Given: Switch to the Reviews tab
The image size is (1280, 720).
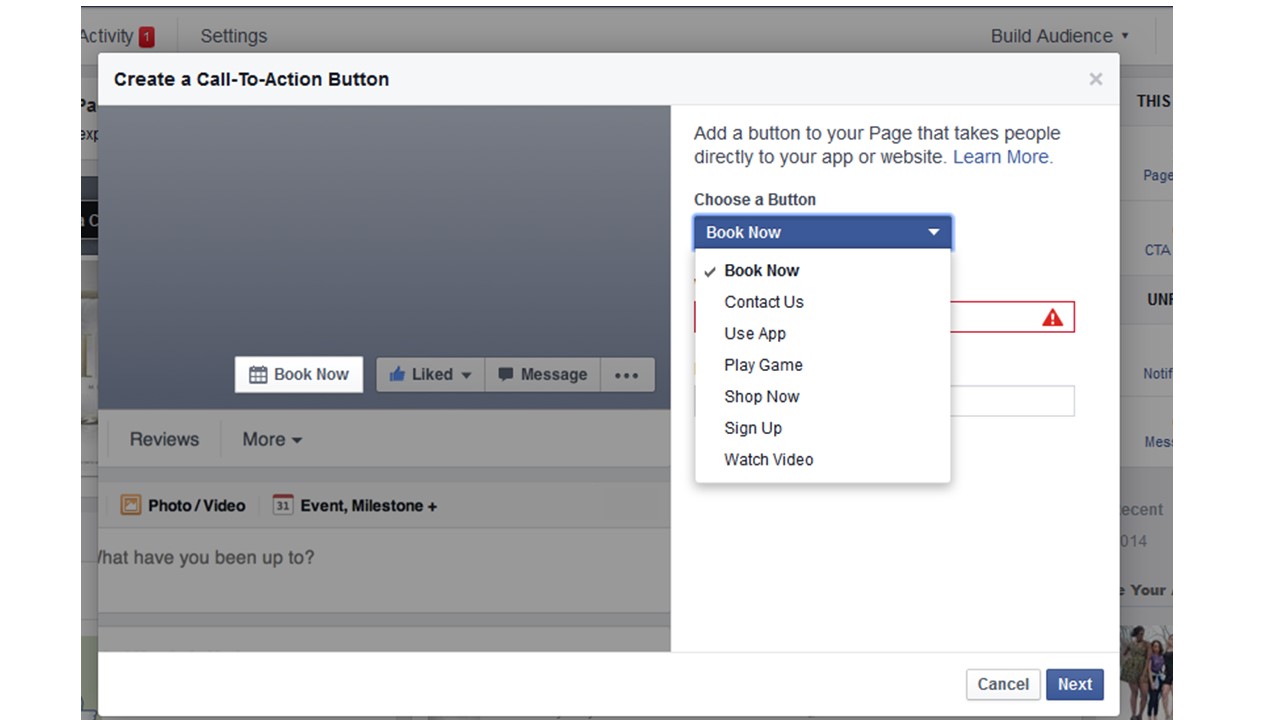Looking at the screenshot, I should (164, 439).
